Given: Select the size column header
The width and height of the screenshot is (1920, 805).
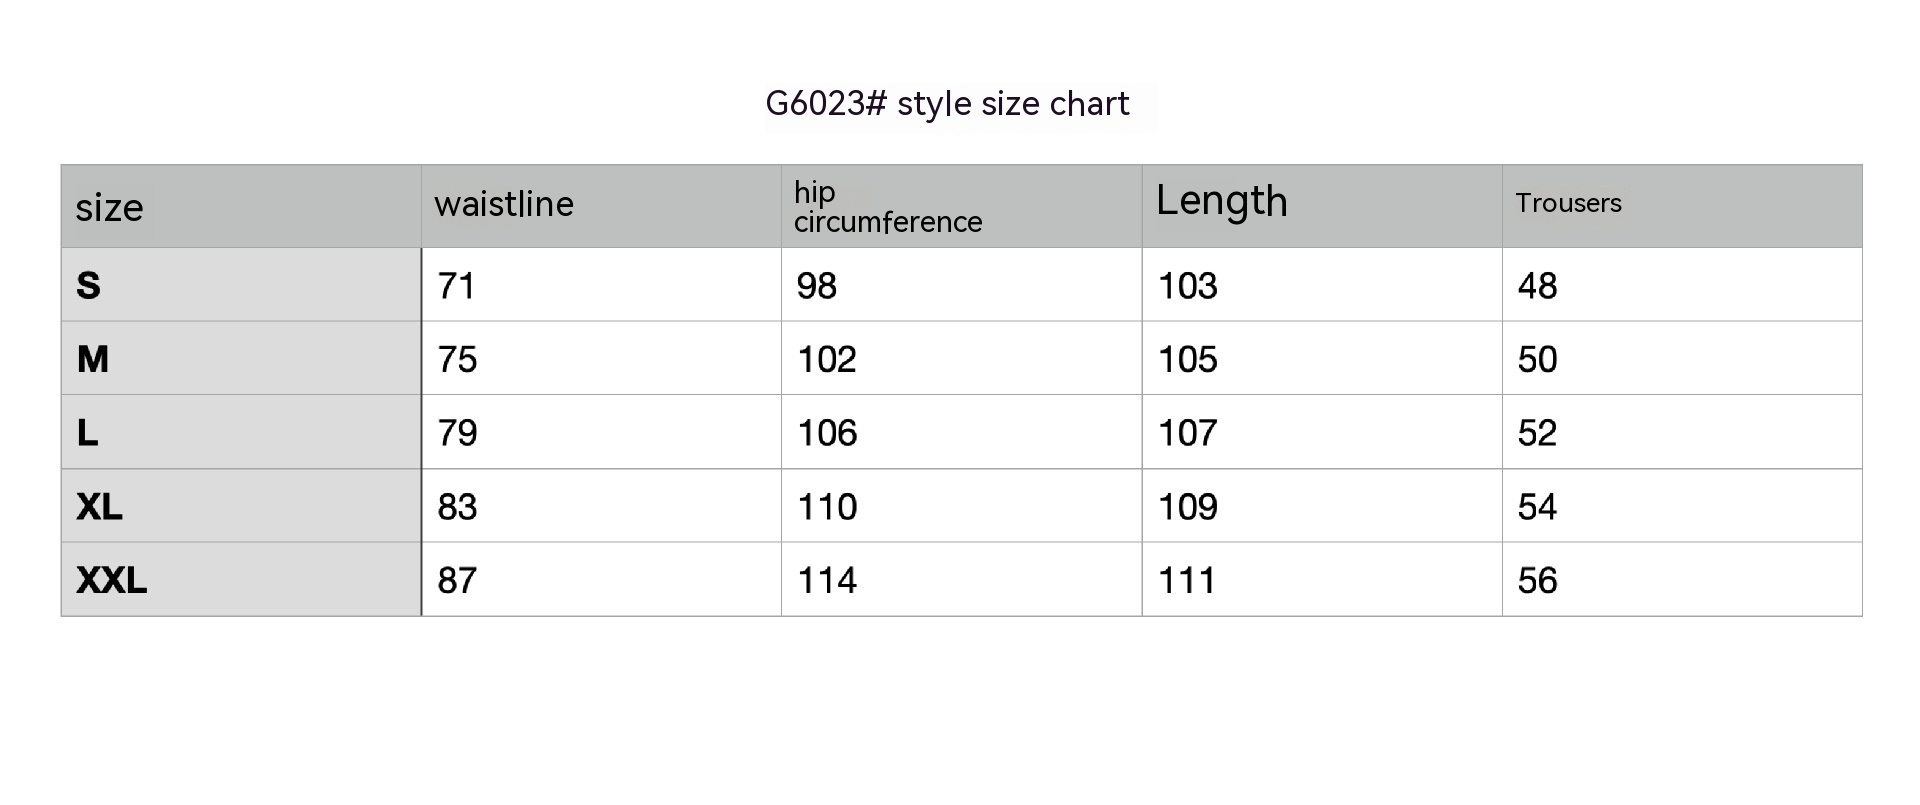Looking at the screenshot, I should click(x=110, y=208).
